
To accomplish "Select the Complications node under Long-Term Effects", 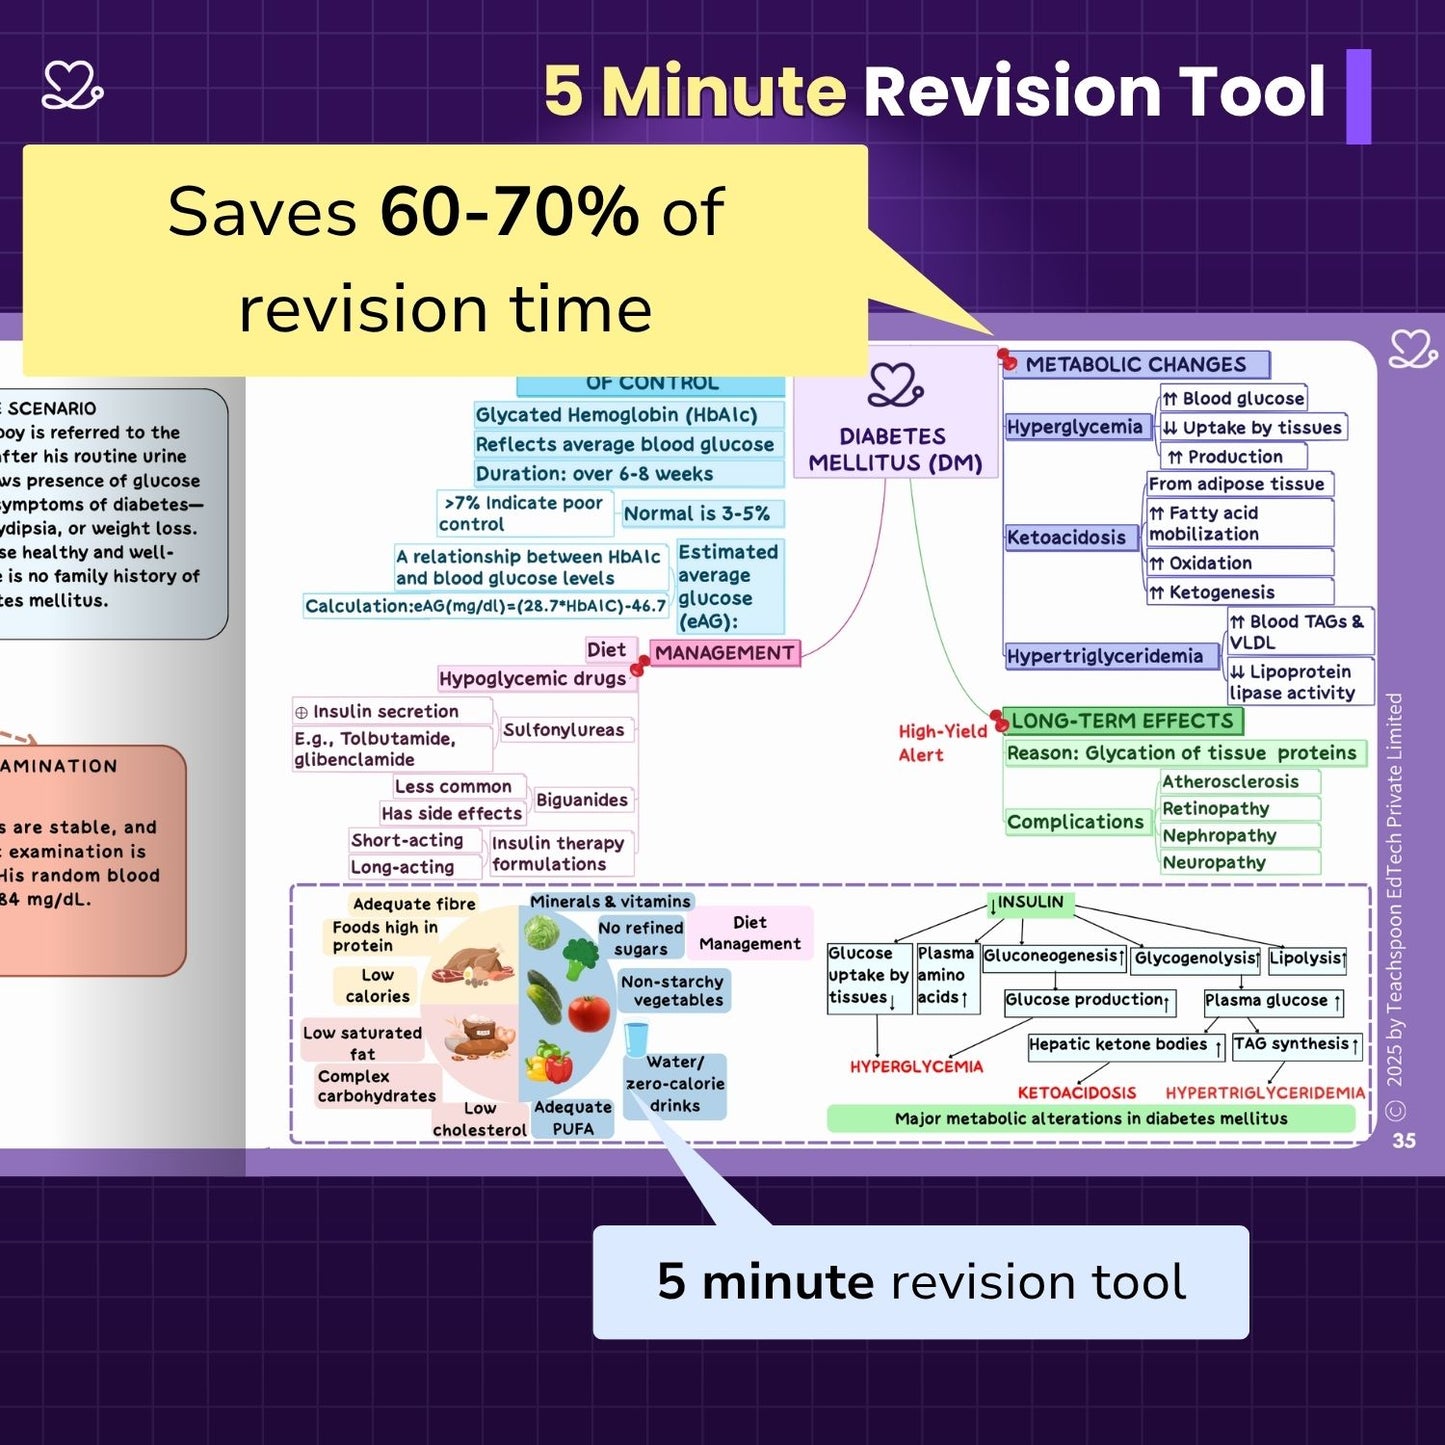I will pyautogui.click(x=1075, y=822).
